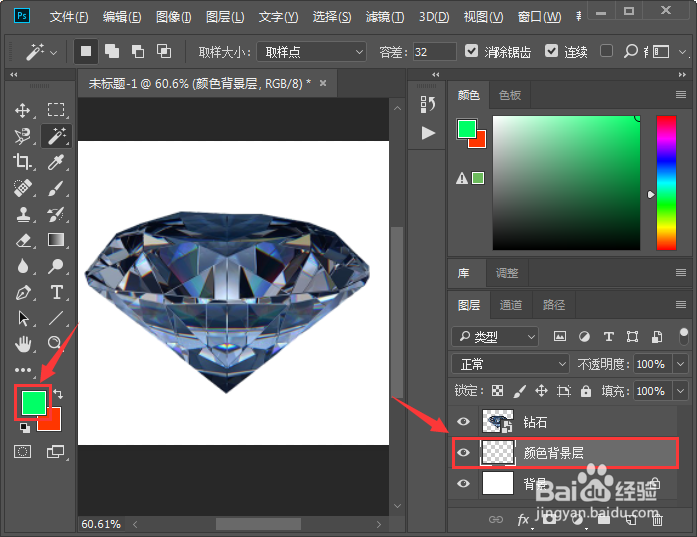697x537 pixels.
Task: Open the extra tools ellipsis
Action: [23, 369]
